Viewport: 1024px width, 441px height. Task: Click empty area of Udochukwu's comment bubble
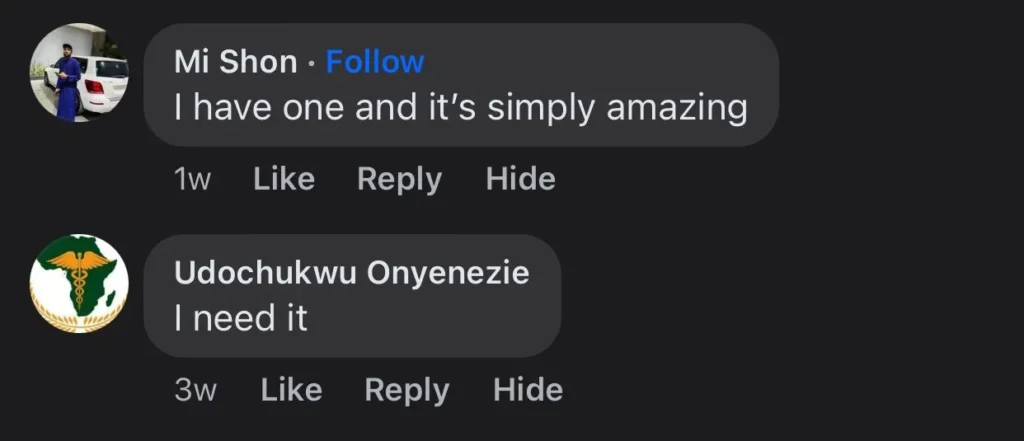tap(450, 320)
